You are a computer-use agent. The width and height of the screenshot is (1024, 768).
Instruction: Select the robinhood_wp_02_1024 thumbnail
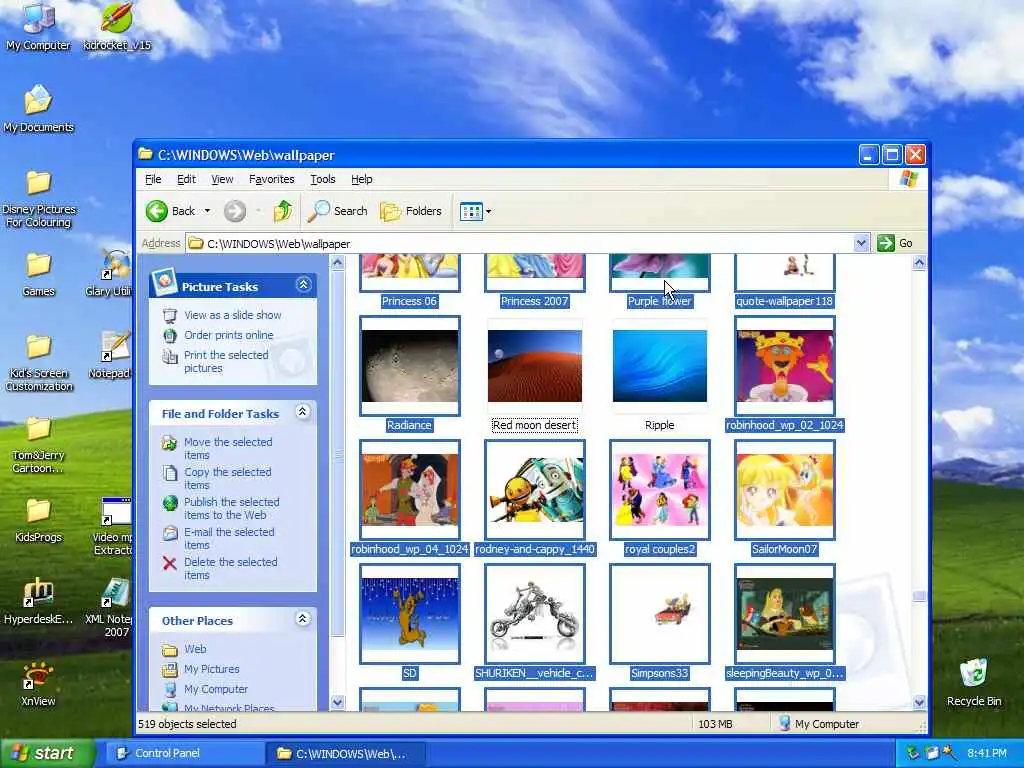click(x=785, y=366)
